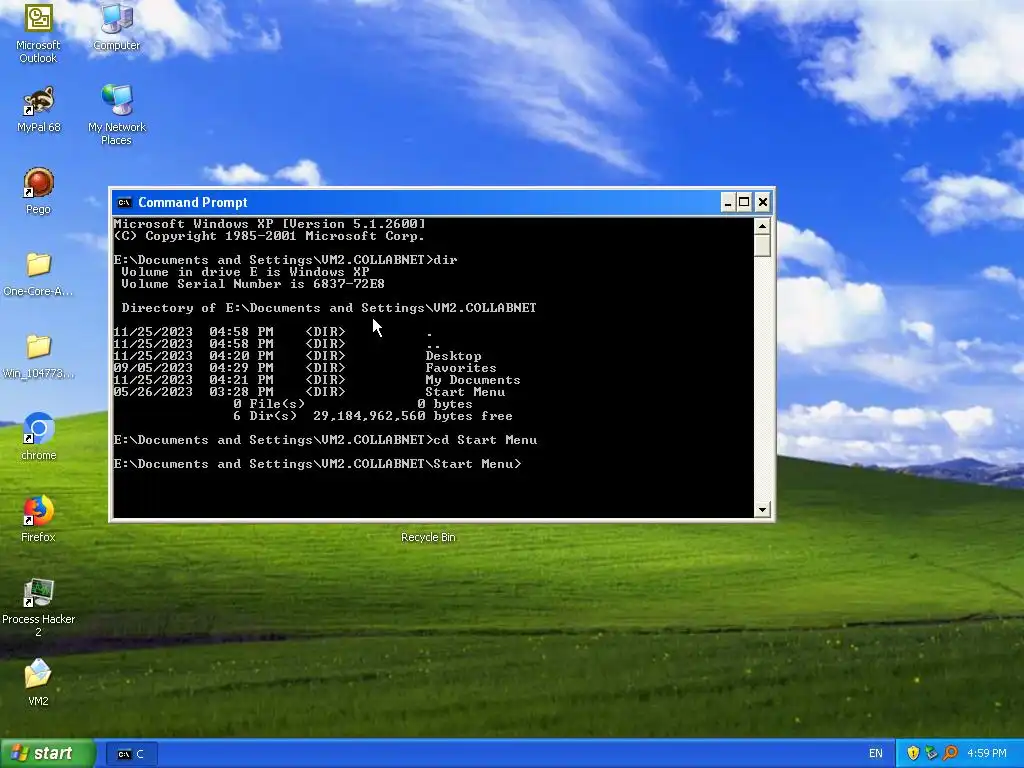1024x768 pixels.
Task: Click the 'My Documents' directory entry
Action: coord(473,380)
